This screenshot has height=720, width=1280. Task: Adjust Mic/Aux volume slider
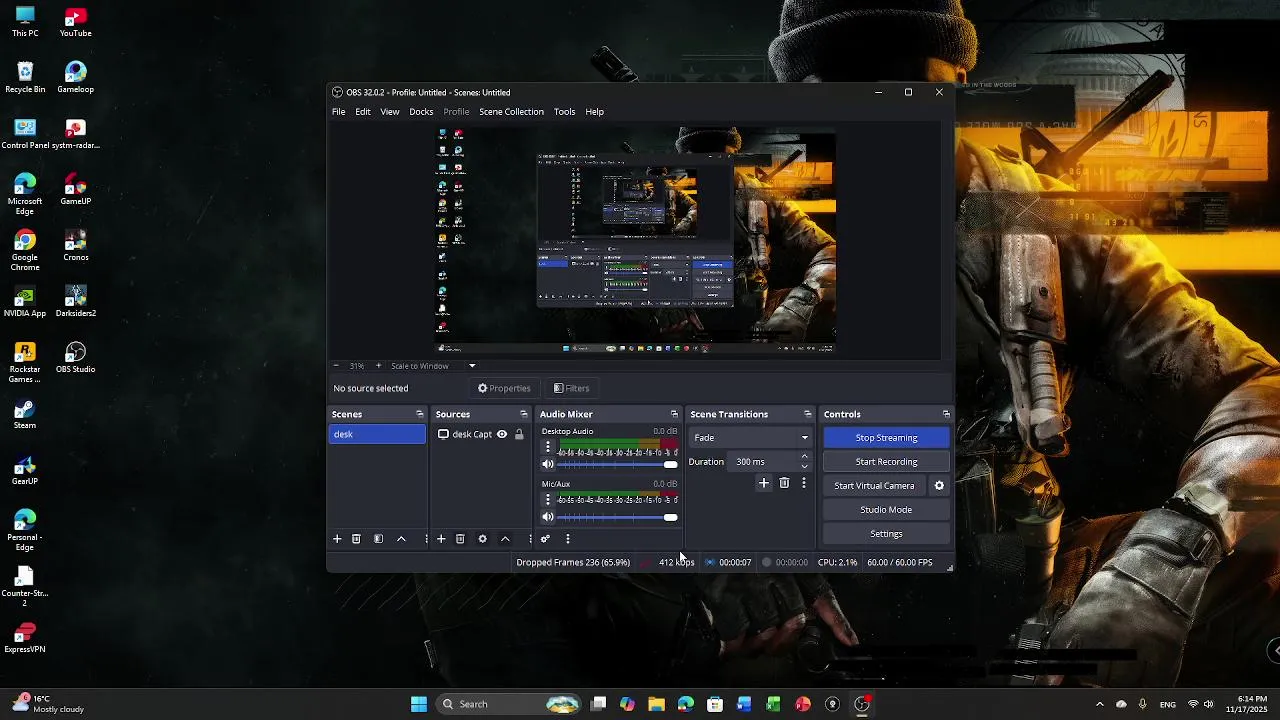click(x=617, y=517)
